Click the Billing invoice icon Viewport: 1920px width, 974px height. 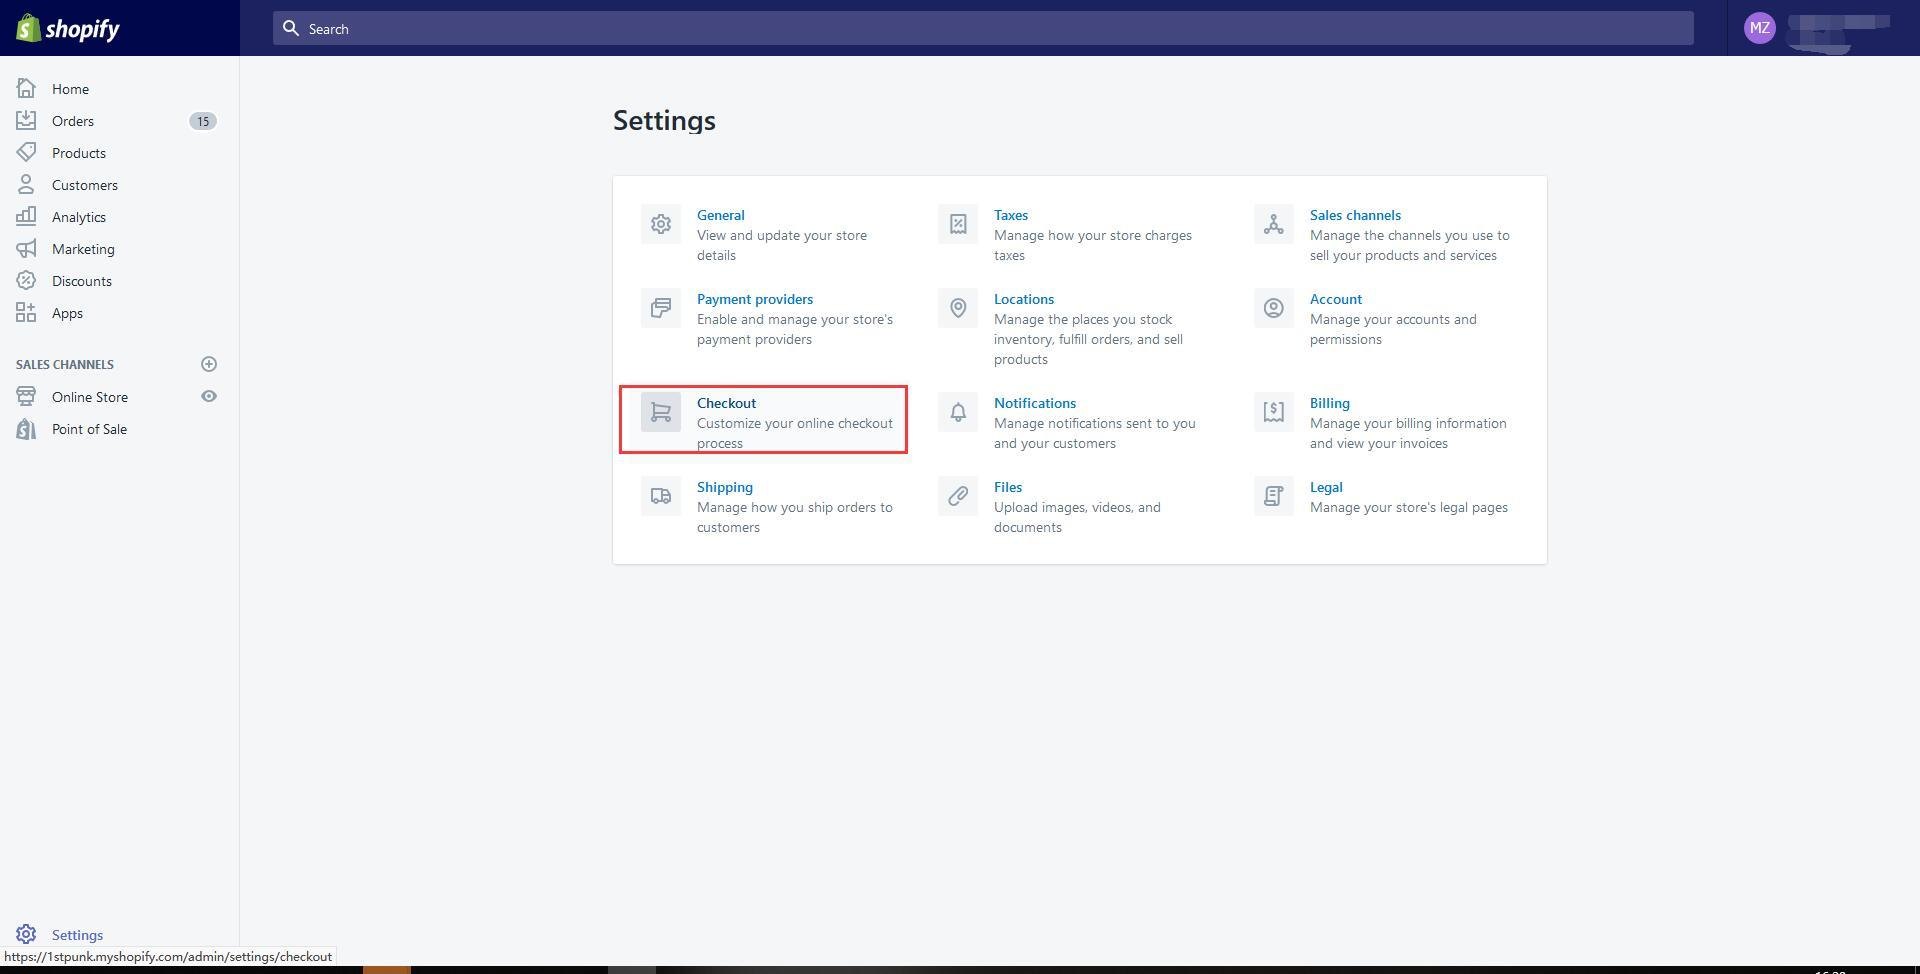tap(1274, 412)
